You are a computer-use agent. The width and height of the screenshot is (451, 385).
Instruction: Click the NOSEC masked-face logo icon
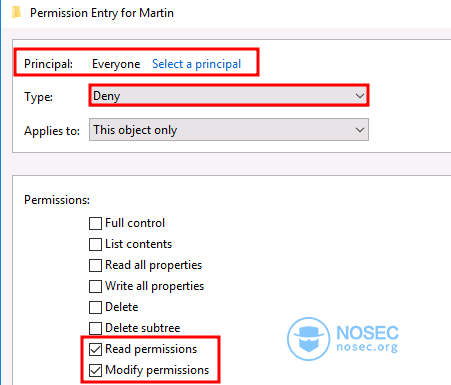(309, 339)
